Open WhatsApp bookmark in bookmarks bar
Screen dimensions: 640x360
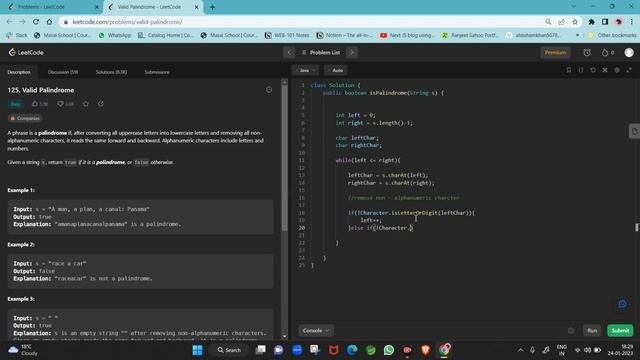[x=115, y=36]
